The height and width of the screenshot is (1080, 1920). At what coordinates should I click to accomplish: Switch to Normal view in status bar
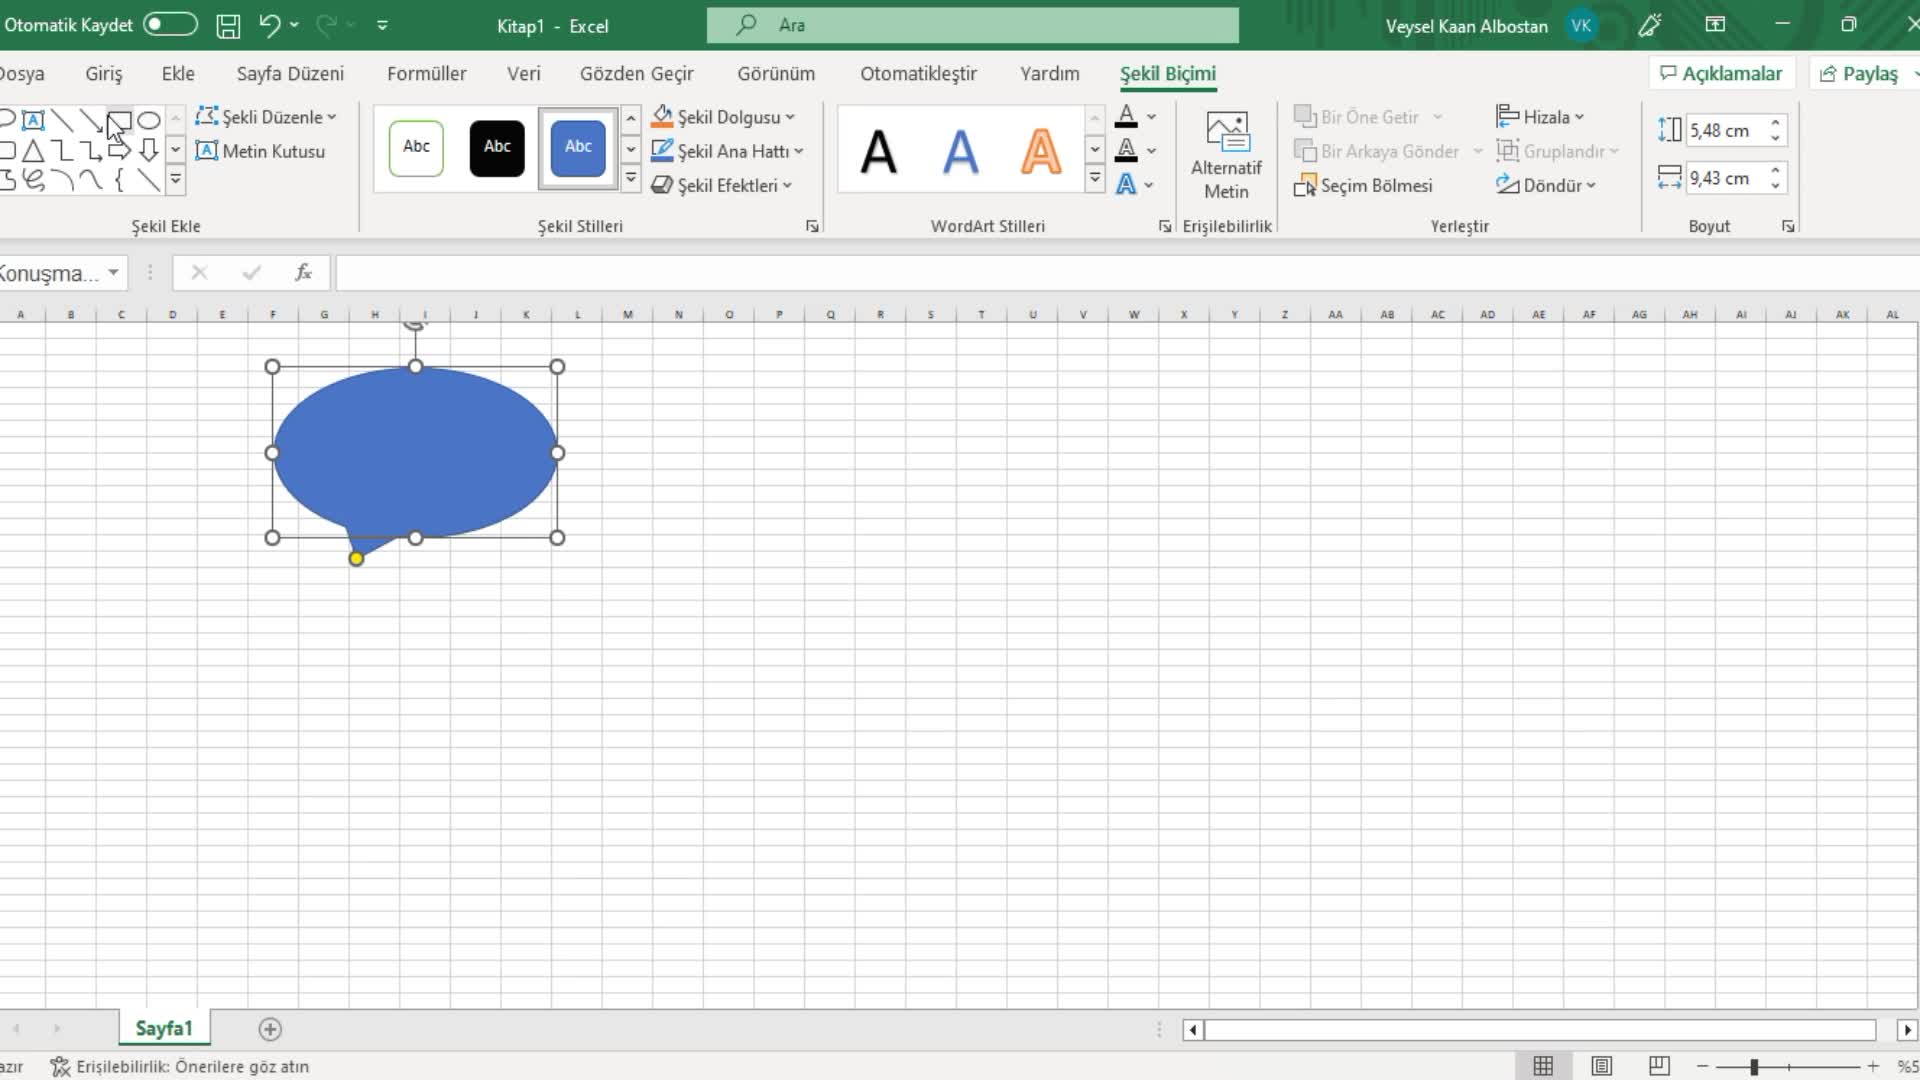click(1543, 1066)
